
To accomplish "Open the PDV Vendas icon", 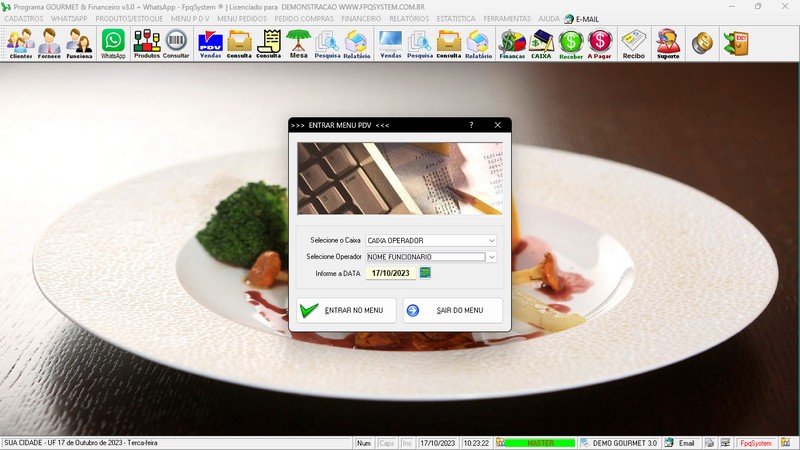I will 210,44.
